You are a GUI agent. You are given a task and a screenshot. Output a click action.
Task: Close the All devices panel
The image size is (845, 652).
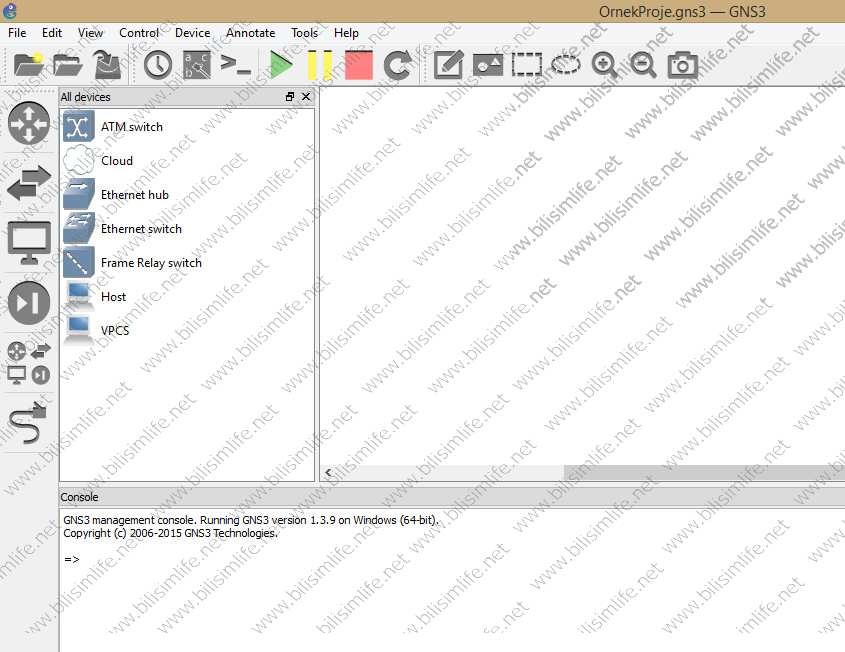click(x=306, y=97)
